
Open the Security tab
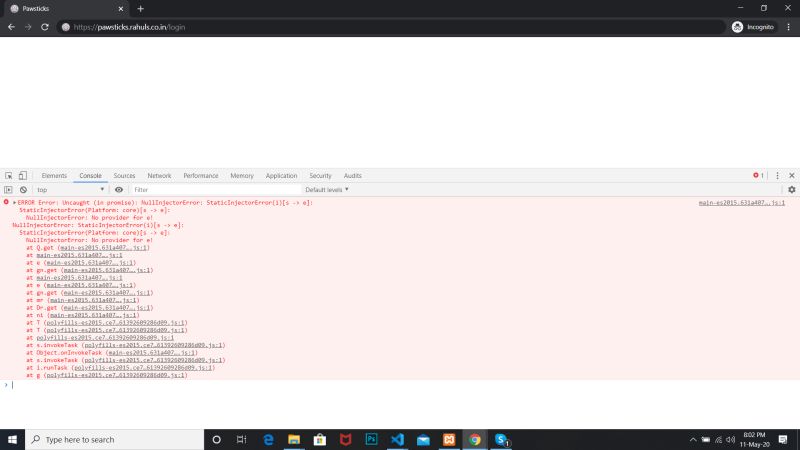(x=320, y=176)
